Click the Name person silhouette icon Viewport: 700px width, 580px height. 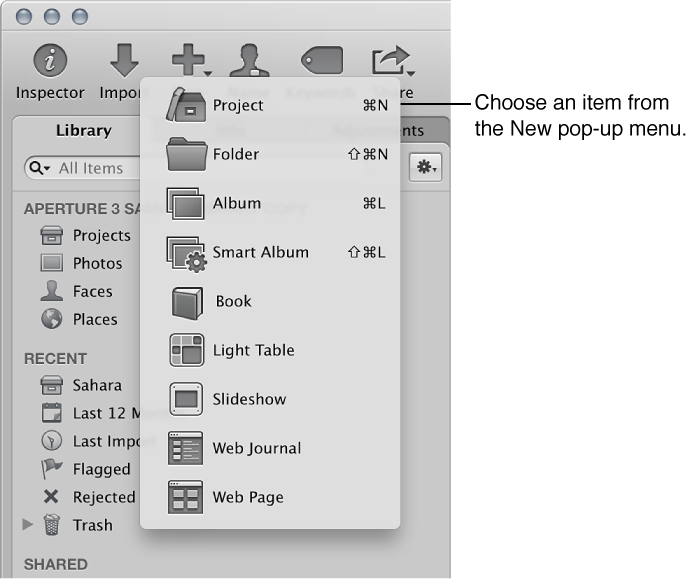[x=250, y=60]
